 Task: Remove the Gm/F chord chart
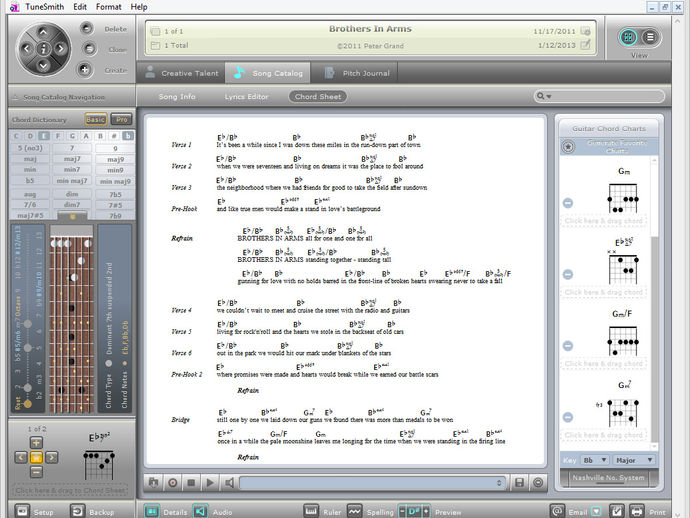(568, 346)
